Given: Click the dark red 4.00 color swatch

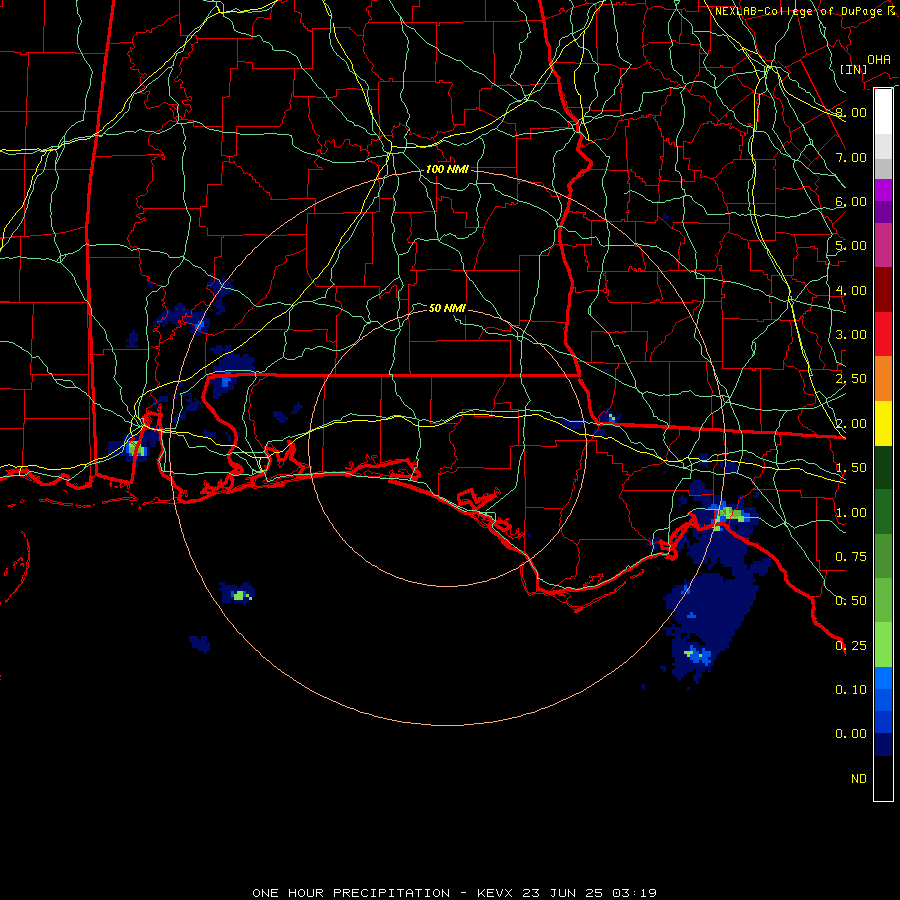Looking at the screenshot, I should [883, 290].
